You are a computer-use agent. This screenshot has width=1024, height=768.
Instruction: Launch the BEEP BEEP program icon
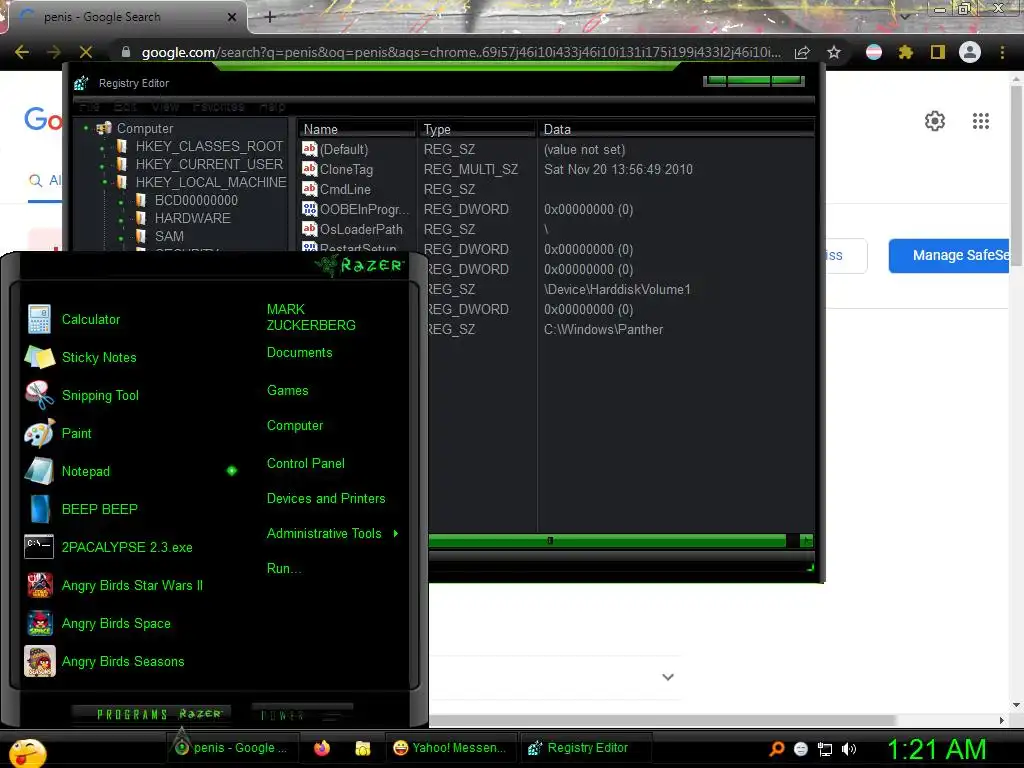(39, 509)
